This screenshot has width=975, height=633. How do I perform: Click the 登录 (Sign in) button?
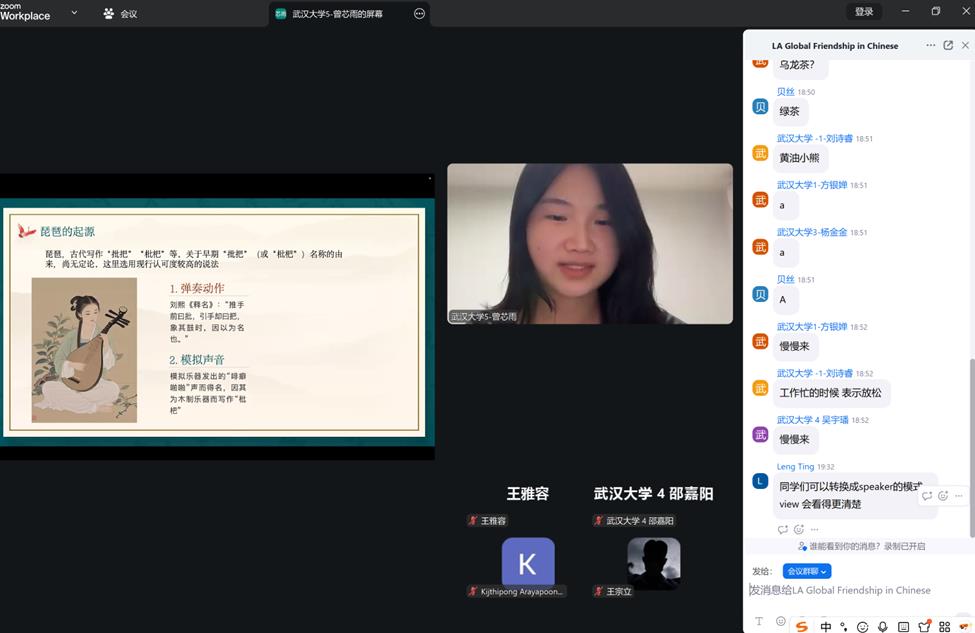[864, 12]
